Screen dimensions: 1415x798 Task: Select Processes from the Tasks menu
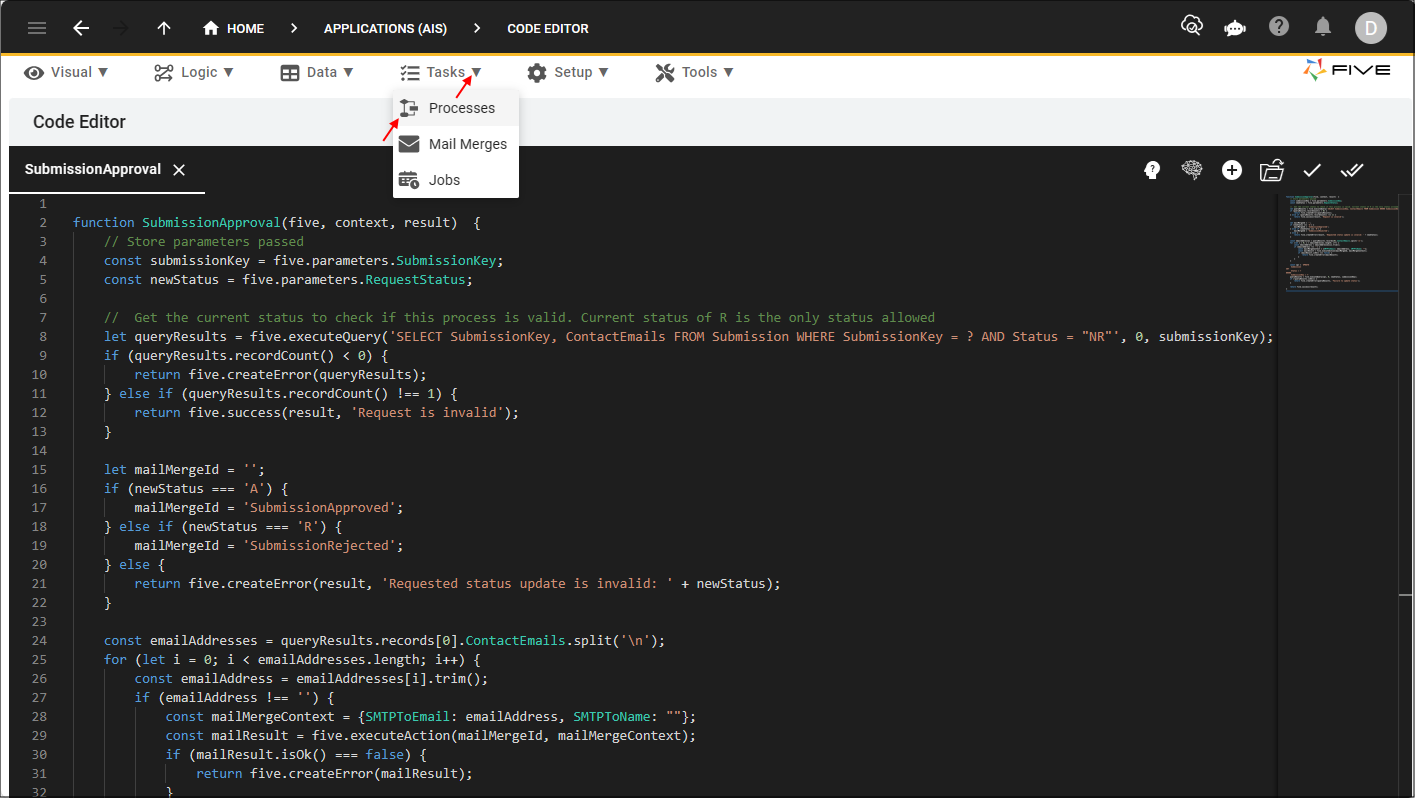[x=461, y=108]
